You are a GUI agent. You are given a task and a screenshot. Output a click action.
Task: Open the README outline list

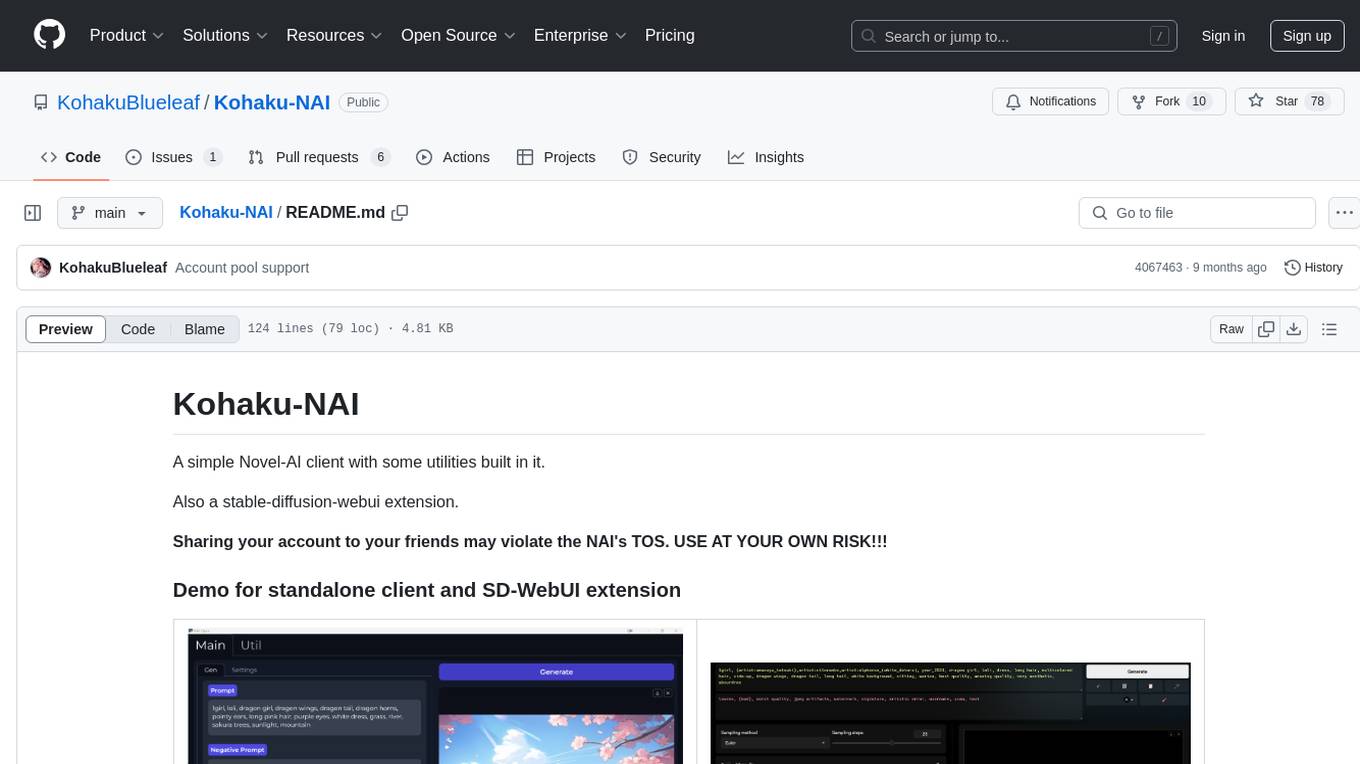1329,329
